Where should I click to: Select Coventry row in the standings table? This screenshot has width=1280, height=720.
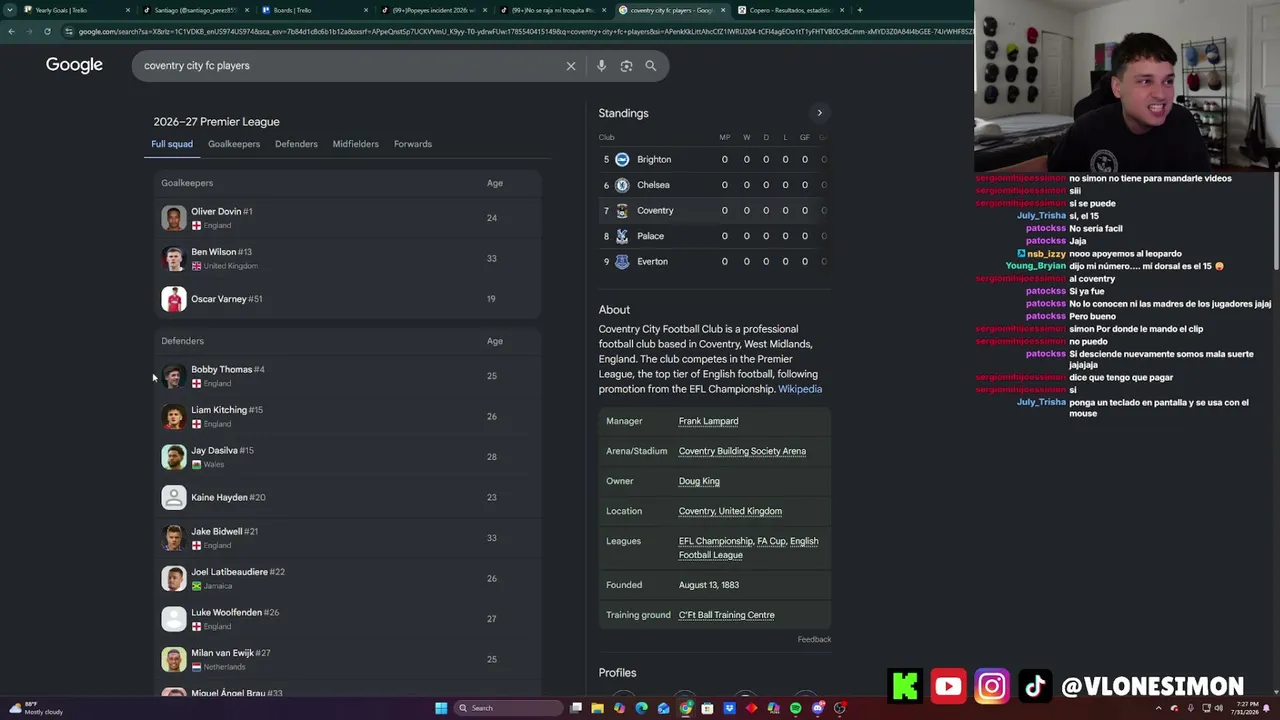pos(714,211)
